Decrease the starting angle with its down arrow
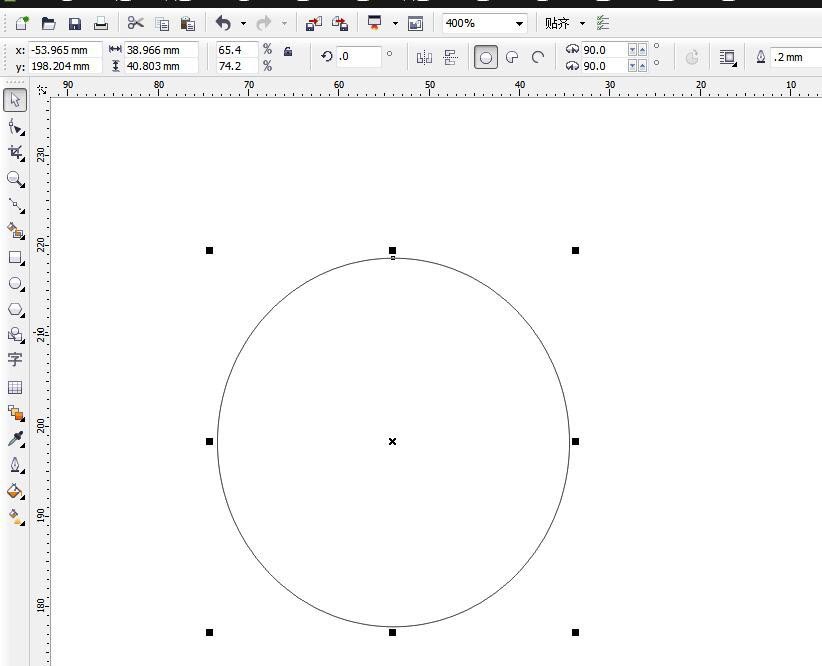This screenshot has height=666, width=822. [x=632, y=50]
